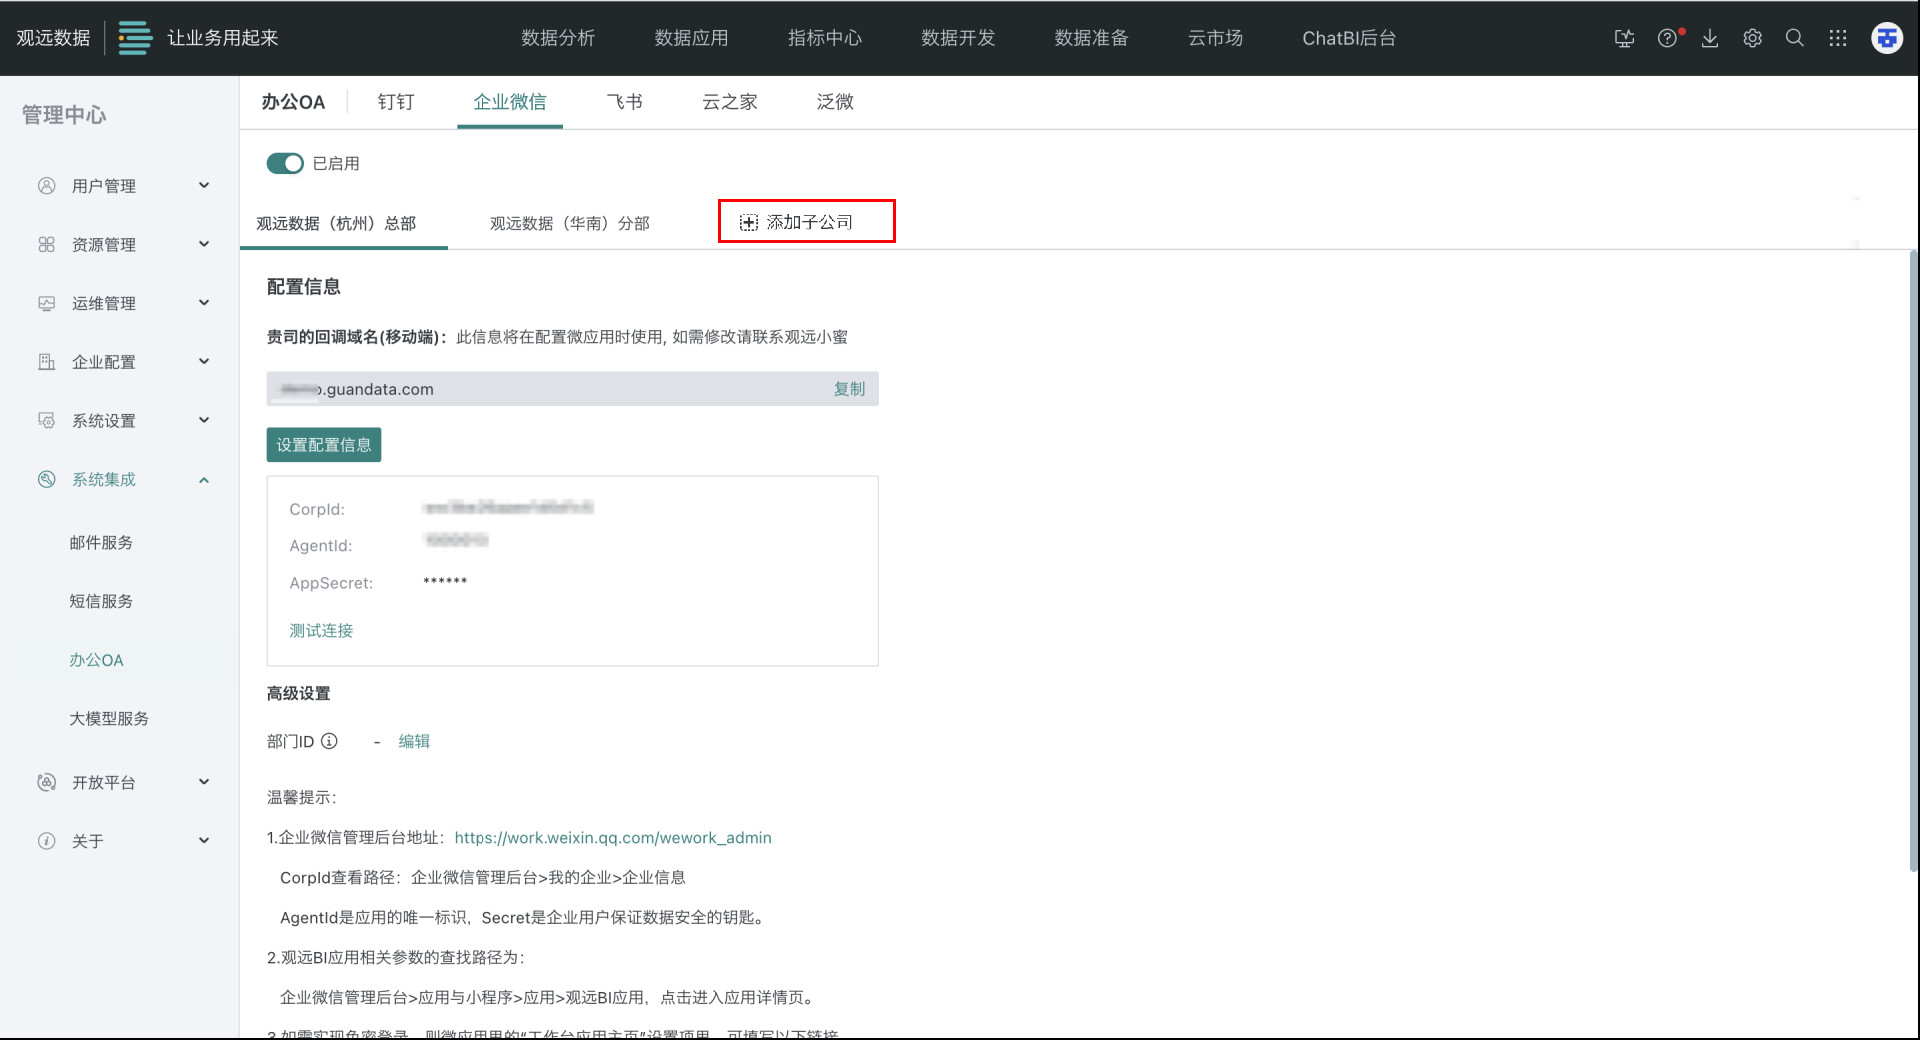Click the 设置配置信息 button
1920x1040 pixels.
[323, 445]
